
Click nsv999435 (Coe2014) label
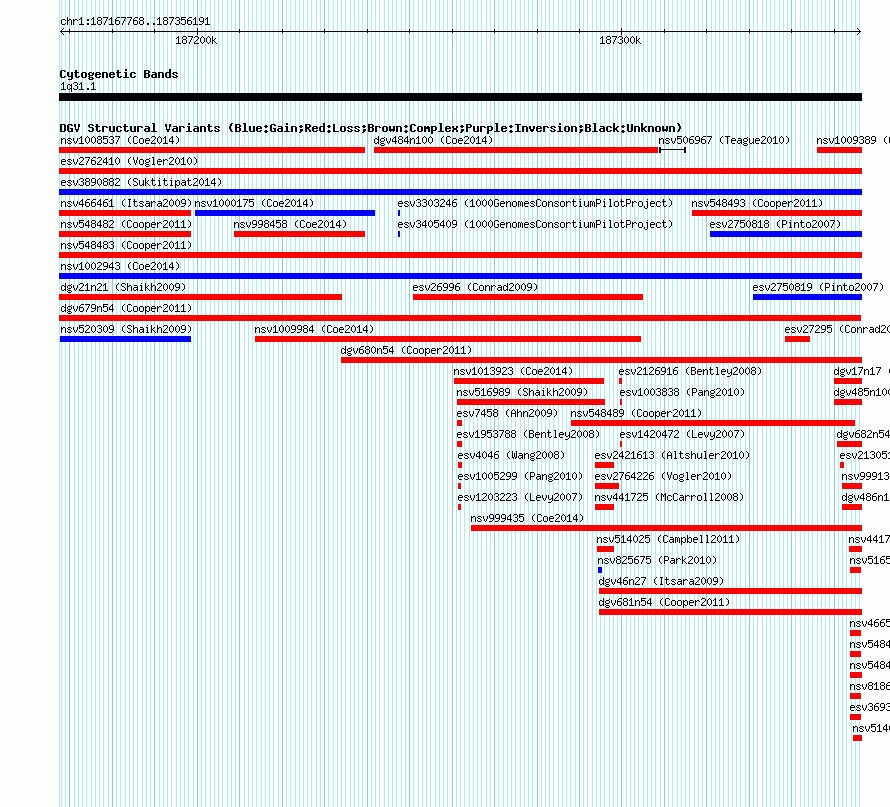527,518
